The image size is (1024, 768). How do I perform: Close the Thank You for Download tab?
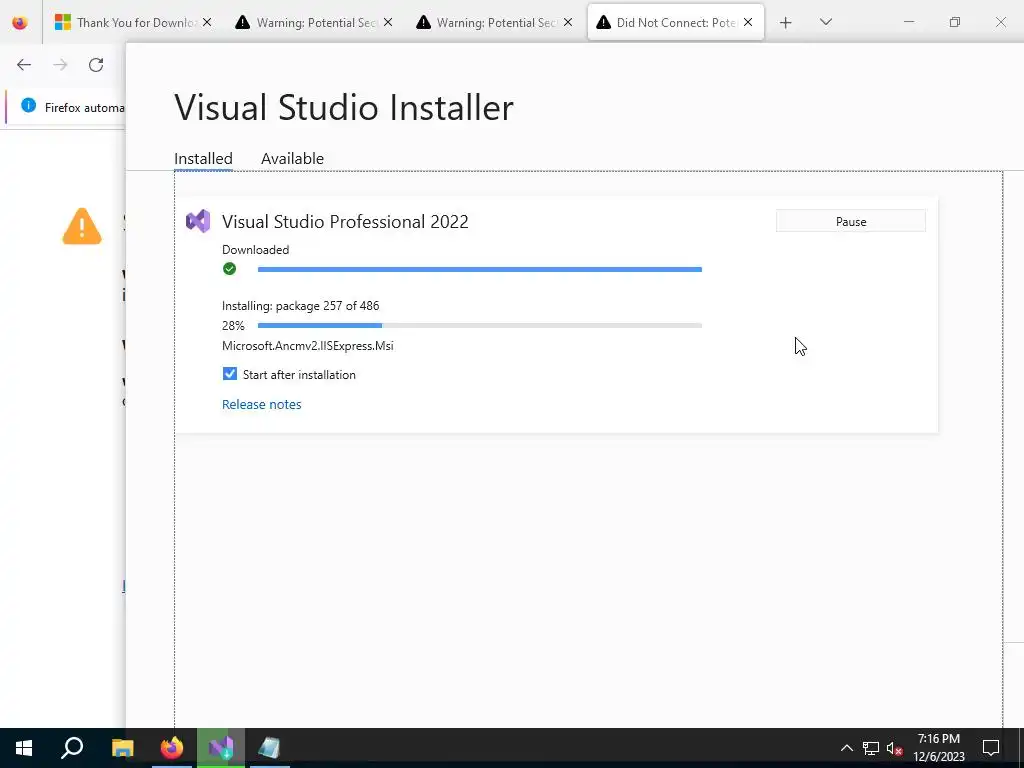click(x=207, y=22)
